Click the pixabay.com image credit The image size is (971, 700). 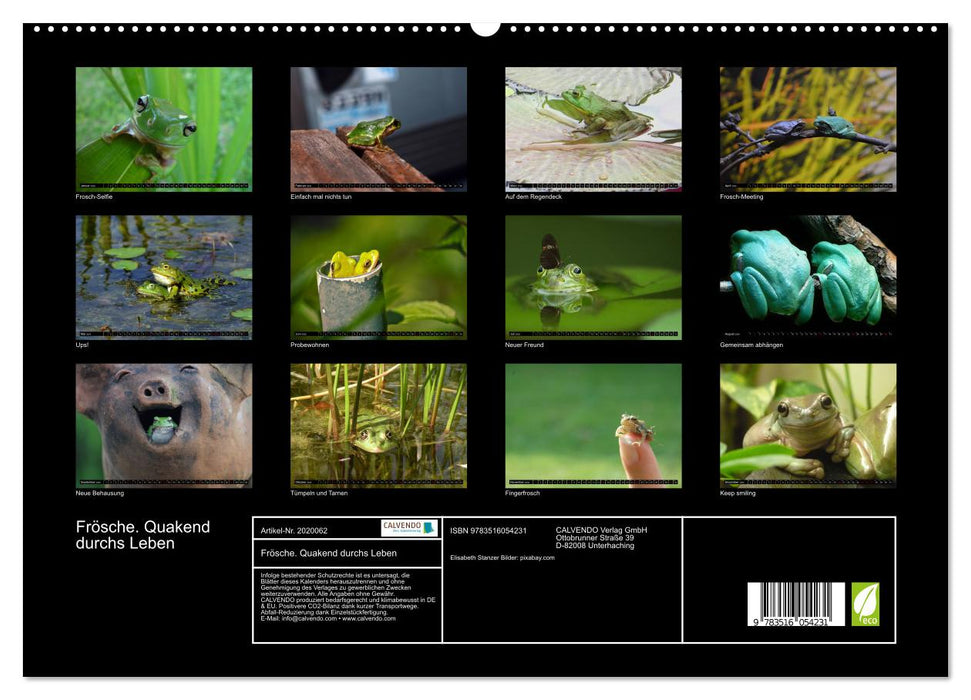coord(536,558)
